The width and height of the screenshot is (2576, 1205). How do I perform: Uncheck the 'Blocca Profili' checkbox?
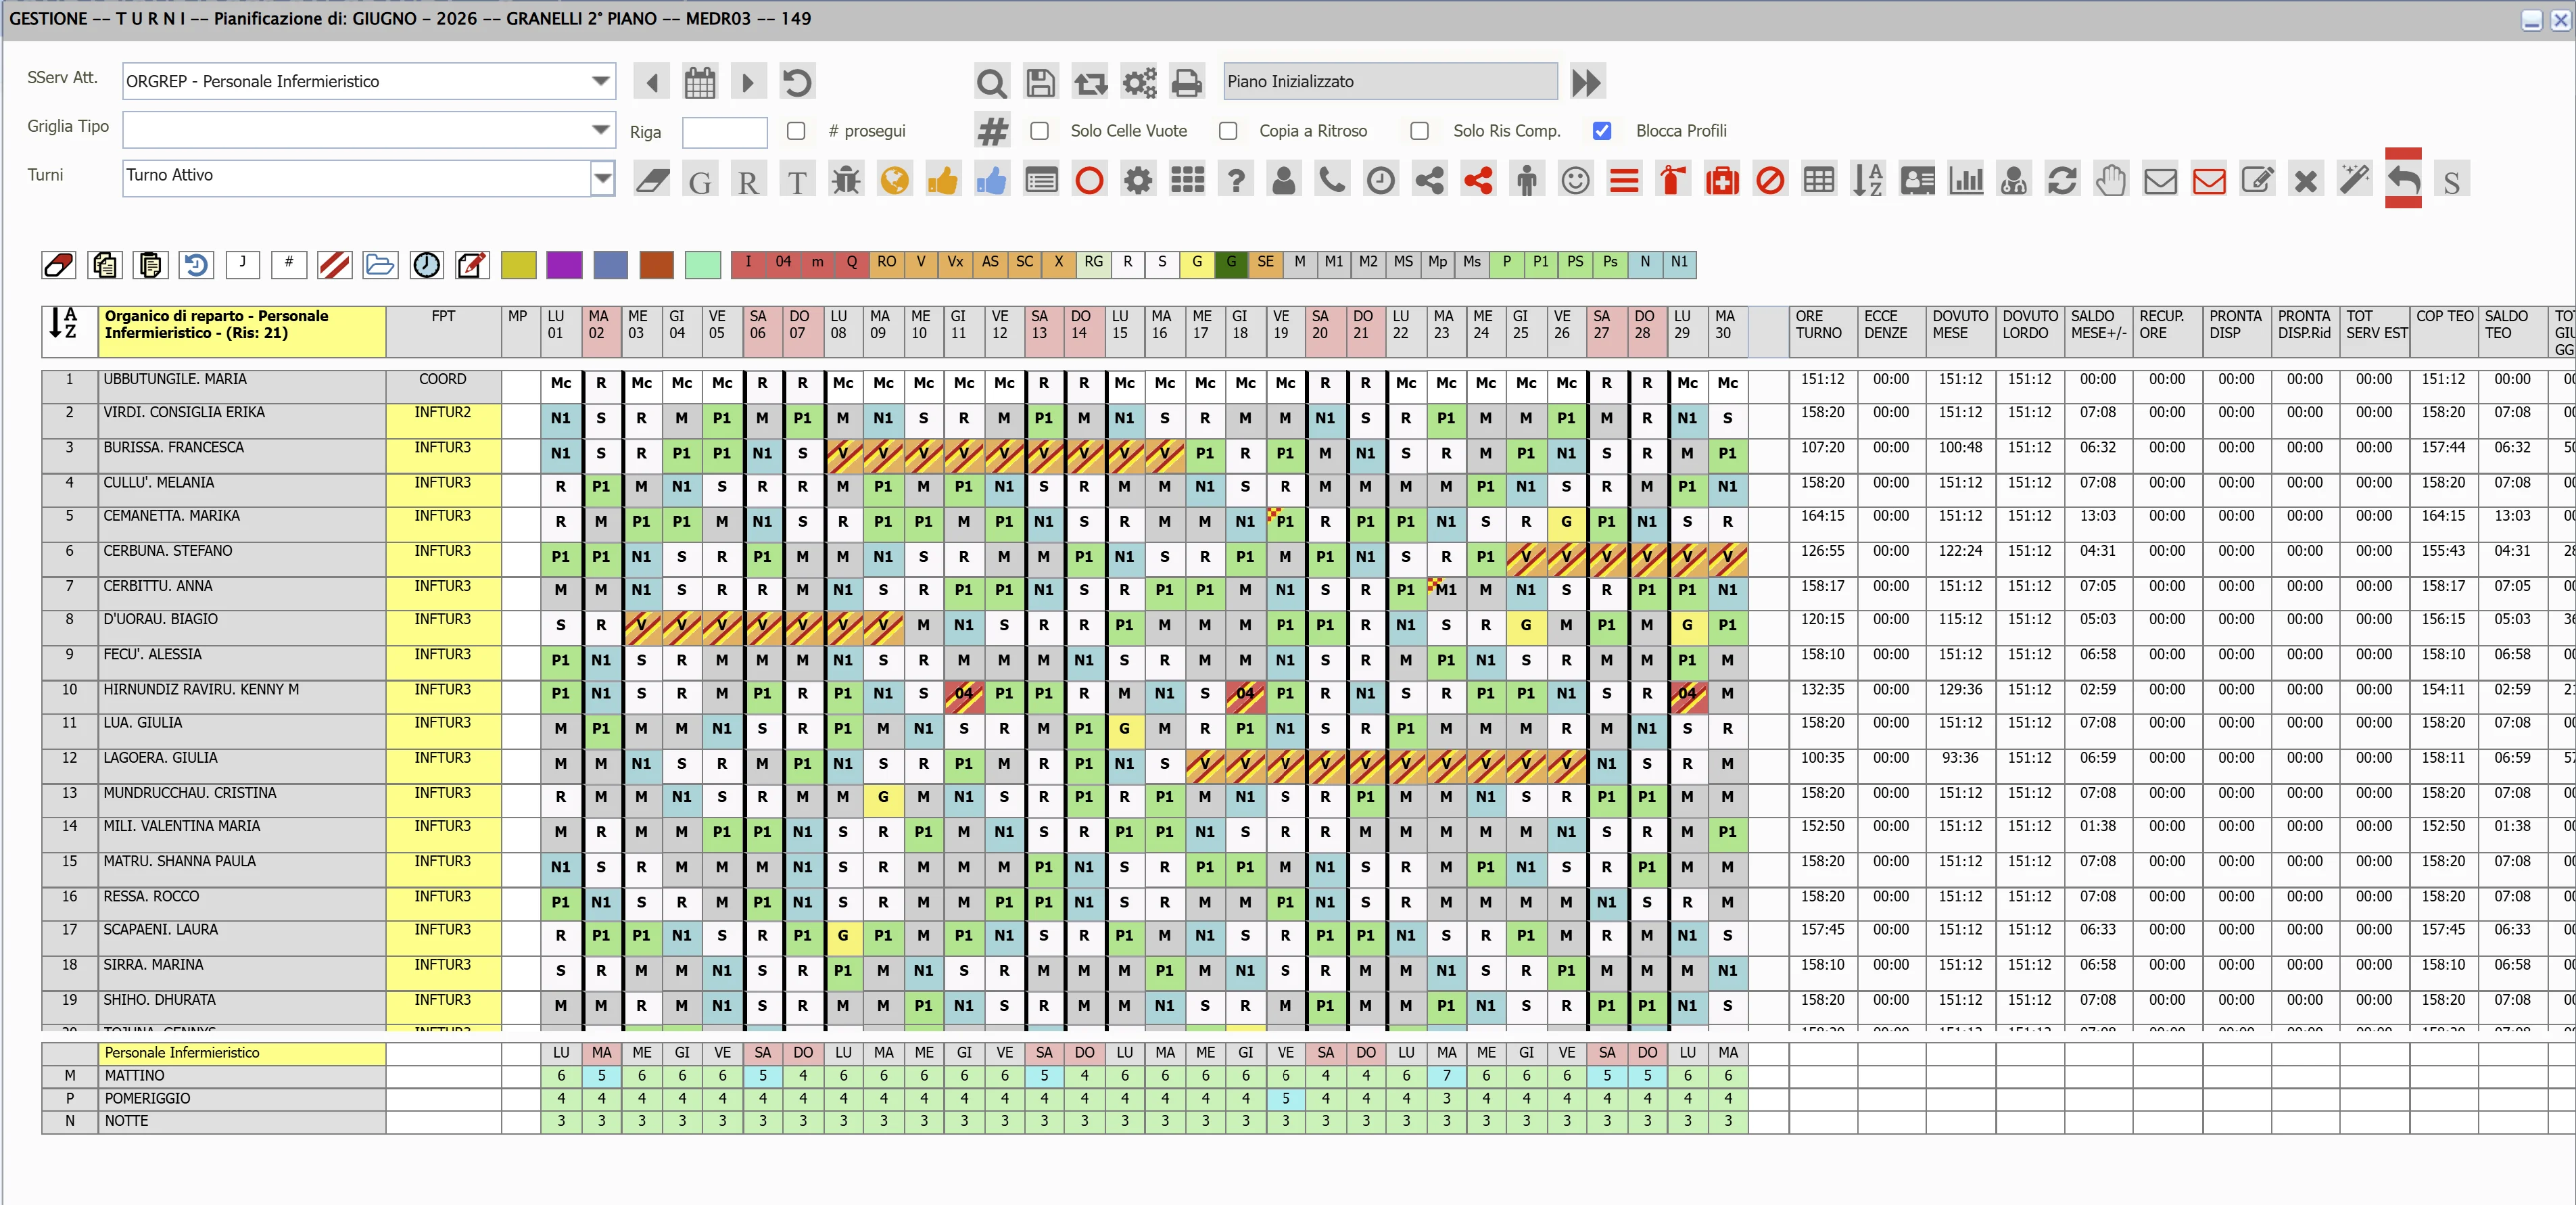click(1602, 131)
